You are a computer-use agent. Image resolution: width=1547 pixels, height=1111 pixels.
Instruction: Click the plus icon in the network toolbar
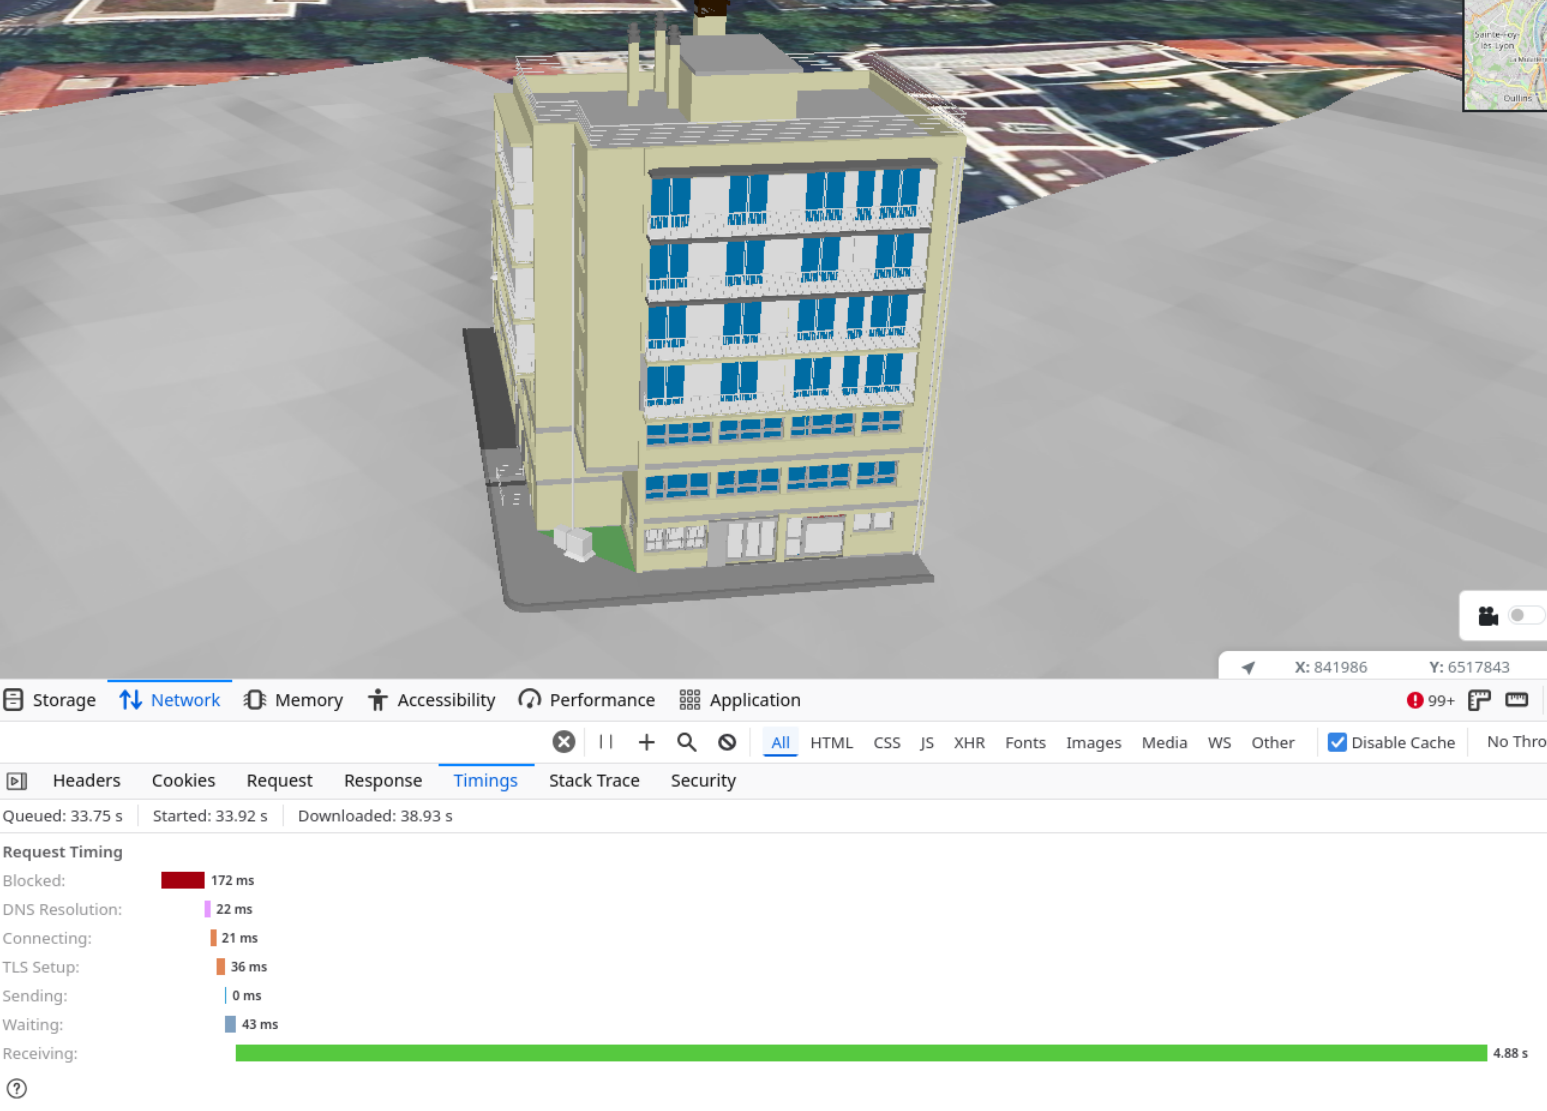(646, 742)
